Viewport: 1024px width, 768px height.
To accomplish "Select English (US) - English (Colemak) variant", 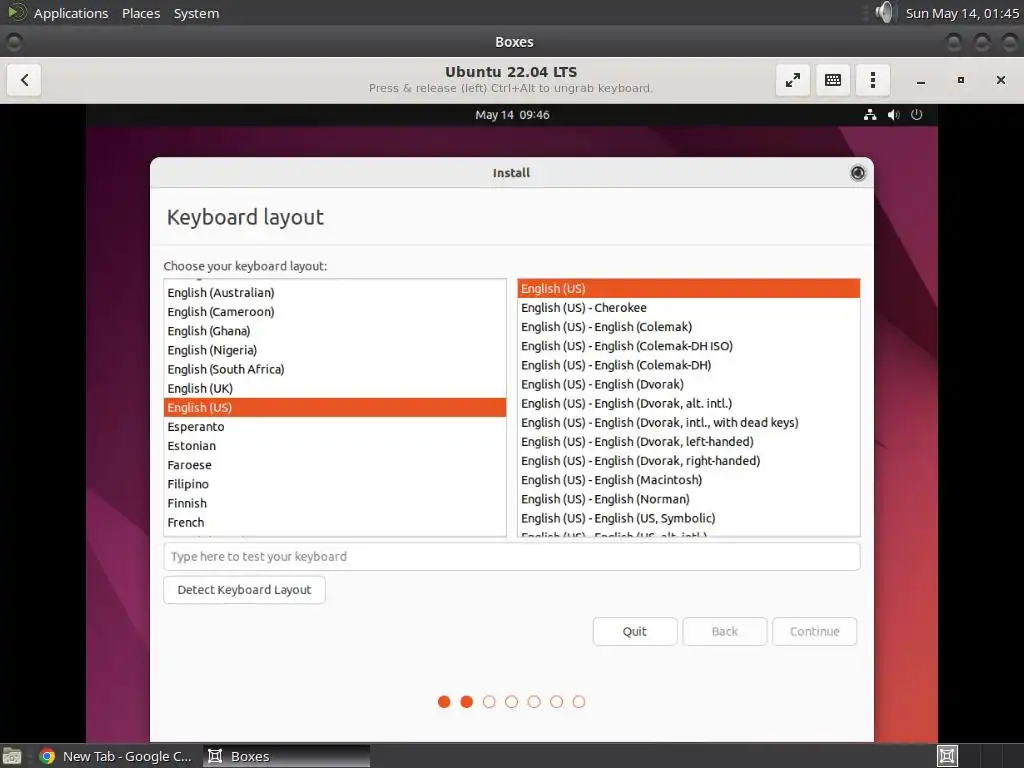I will (x=688, y=327).
